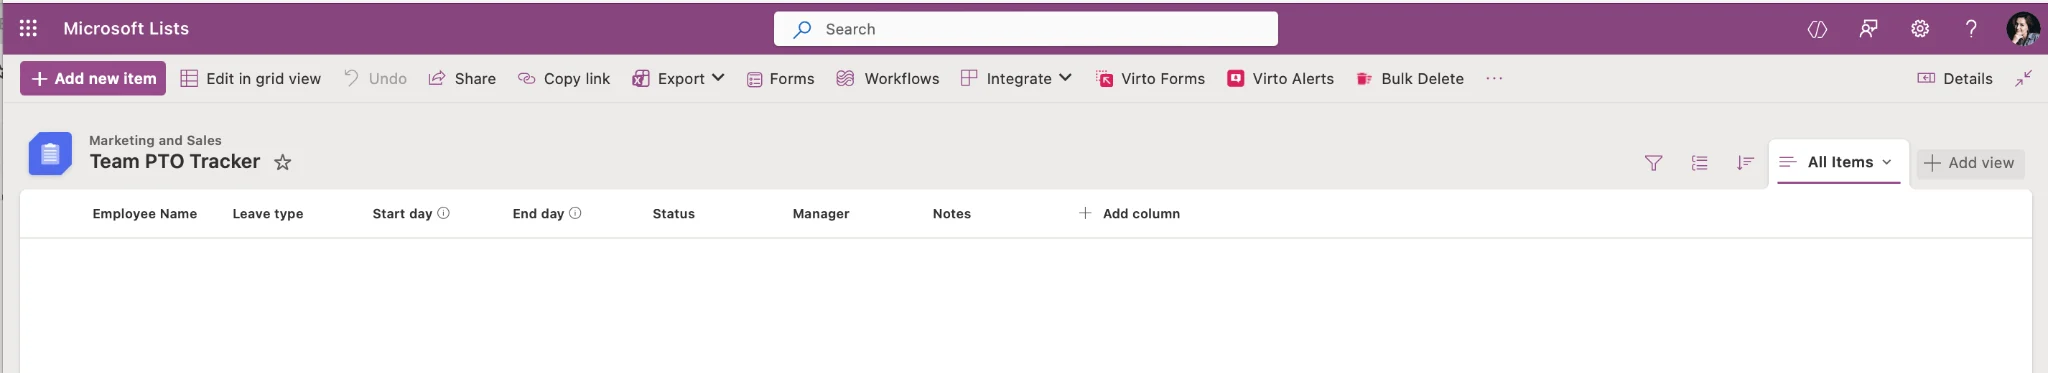Open Leave type column header menu

[x=268, y=213]
